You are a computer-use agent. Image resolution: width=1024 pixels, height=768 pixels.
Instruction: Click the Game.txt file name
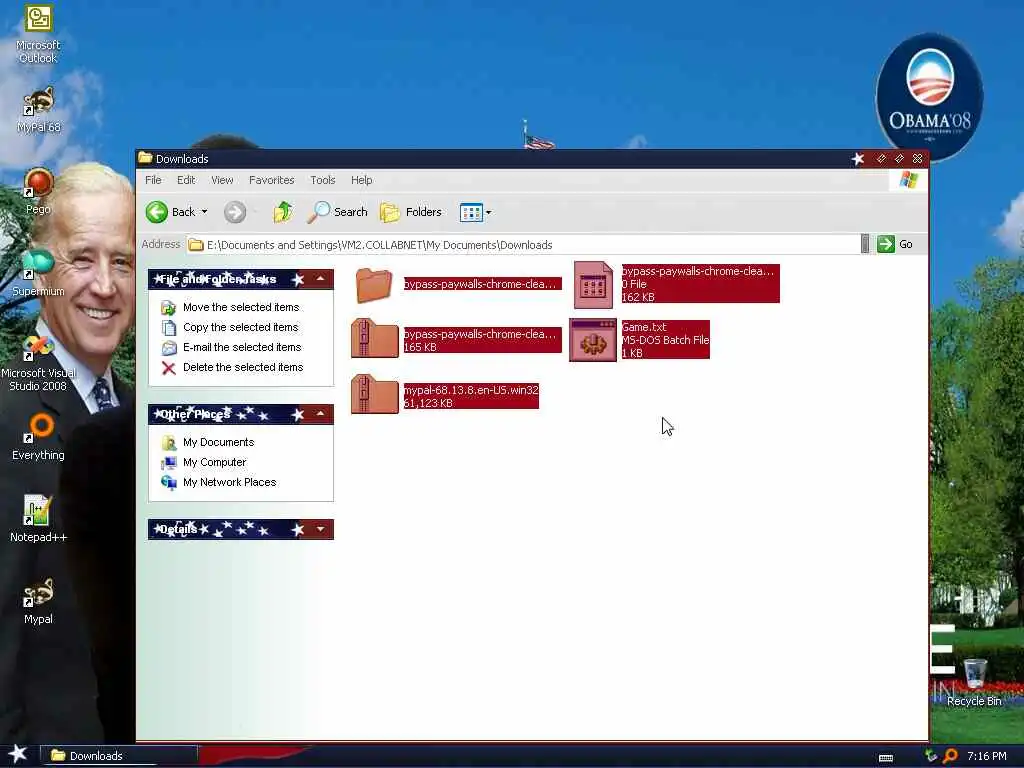pyautogui.click(x=644, y=327)
